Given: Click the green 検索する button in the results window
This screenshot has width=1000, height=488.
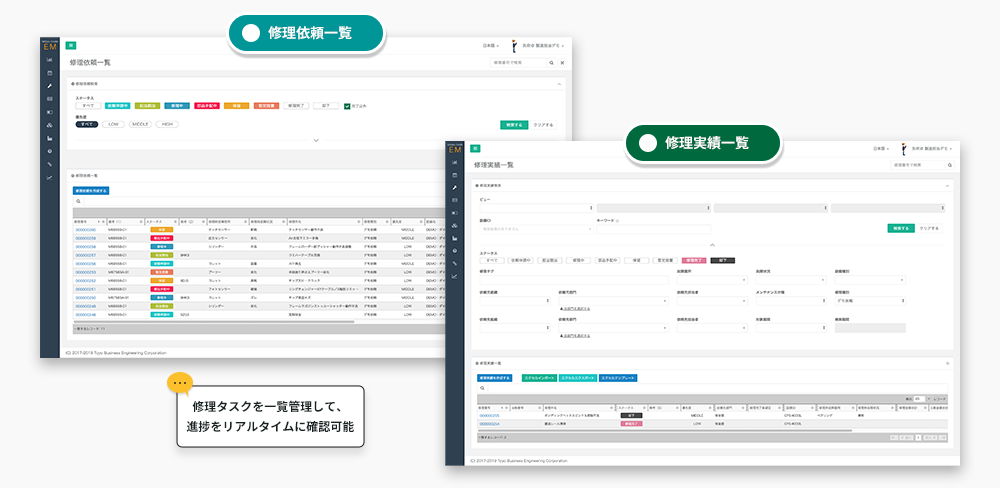Looking at the screenshot, I should point(901,228).
